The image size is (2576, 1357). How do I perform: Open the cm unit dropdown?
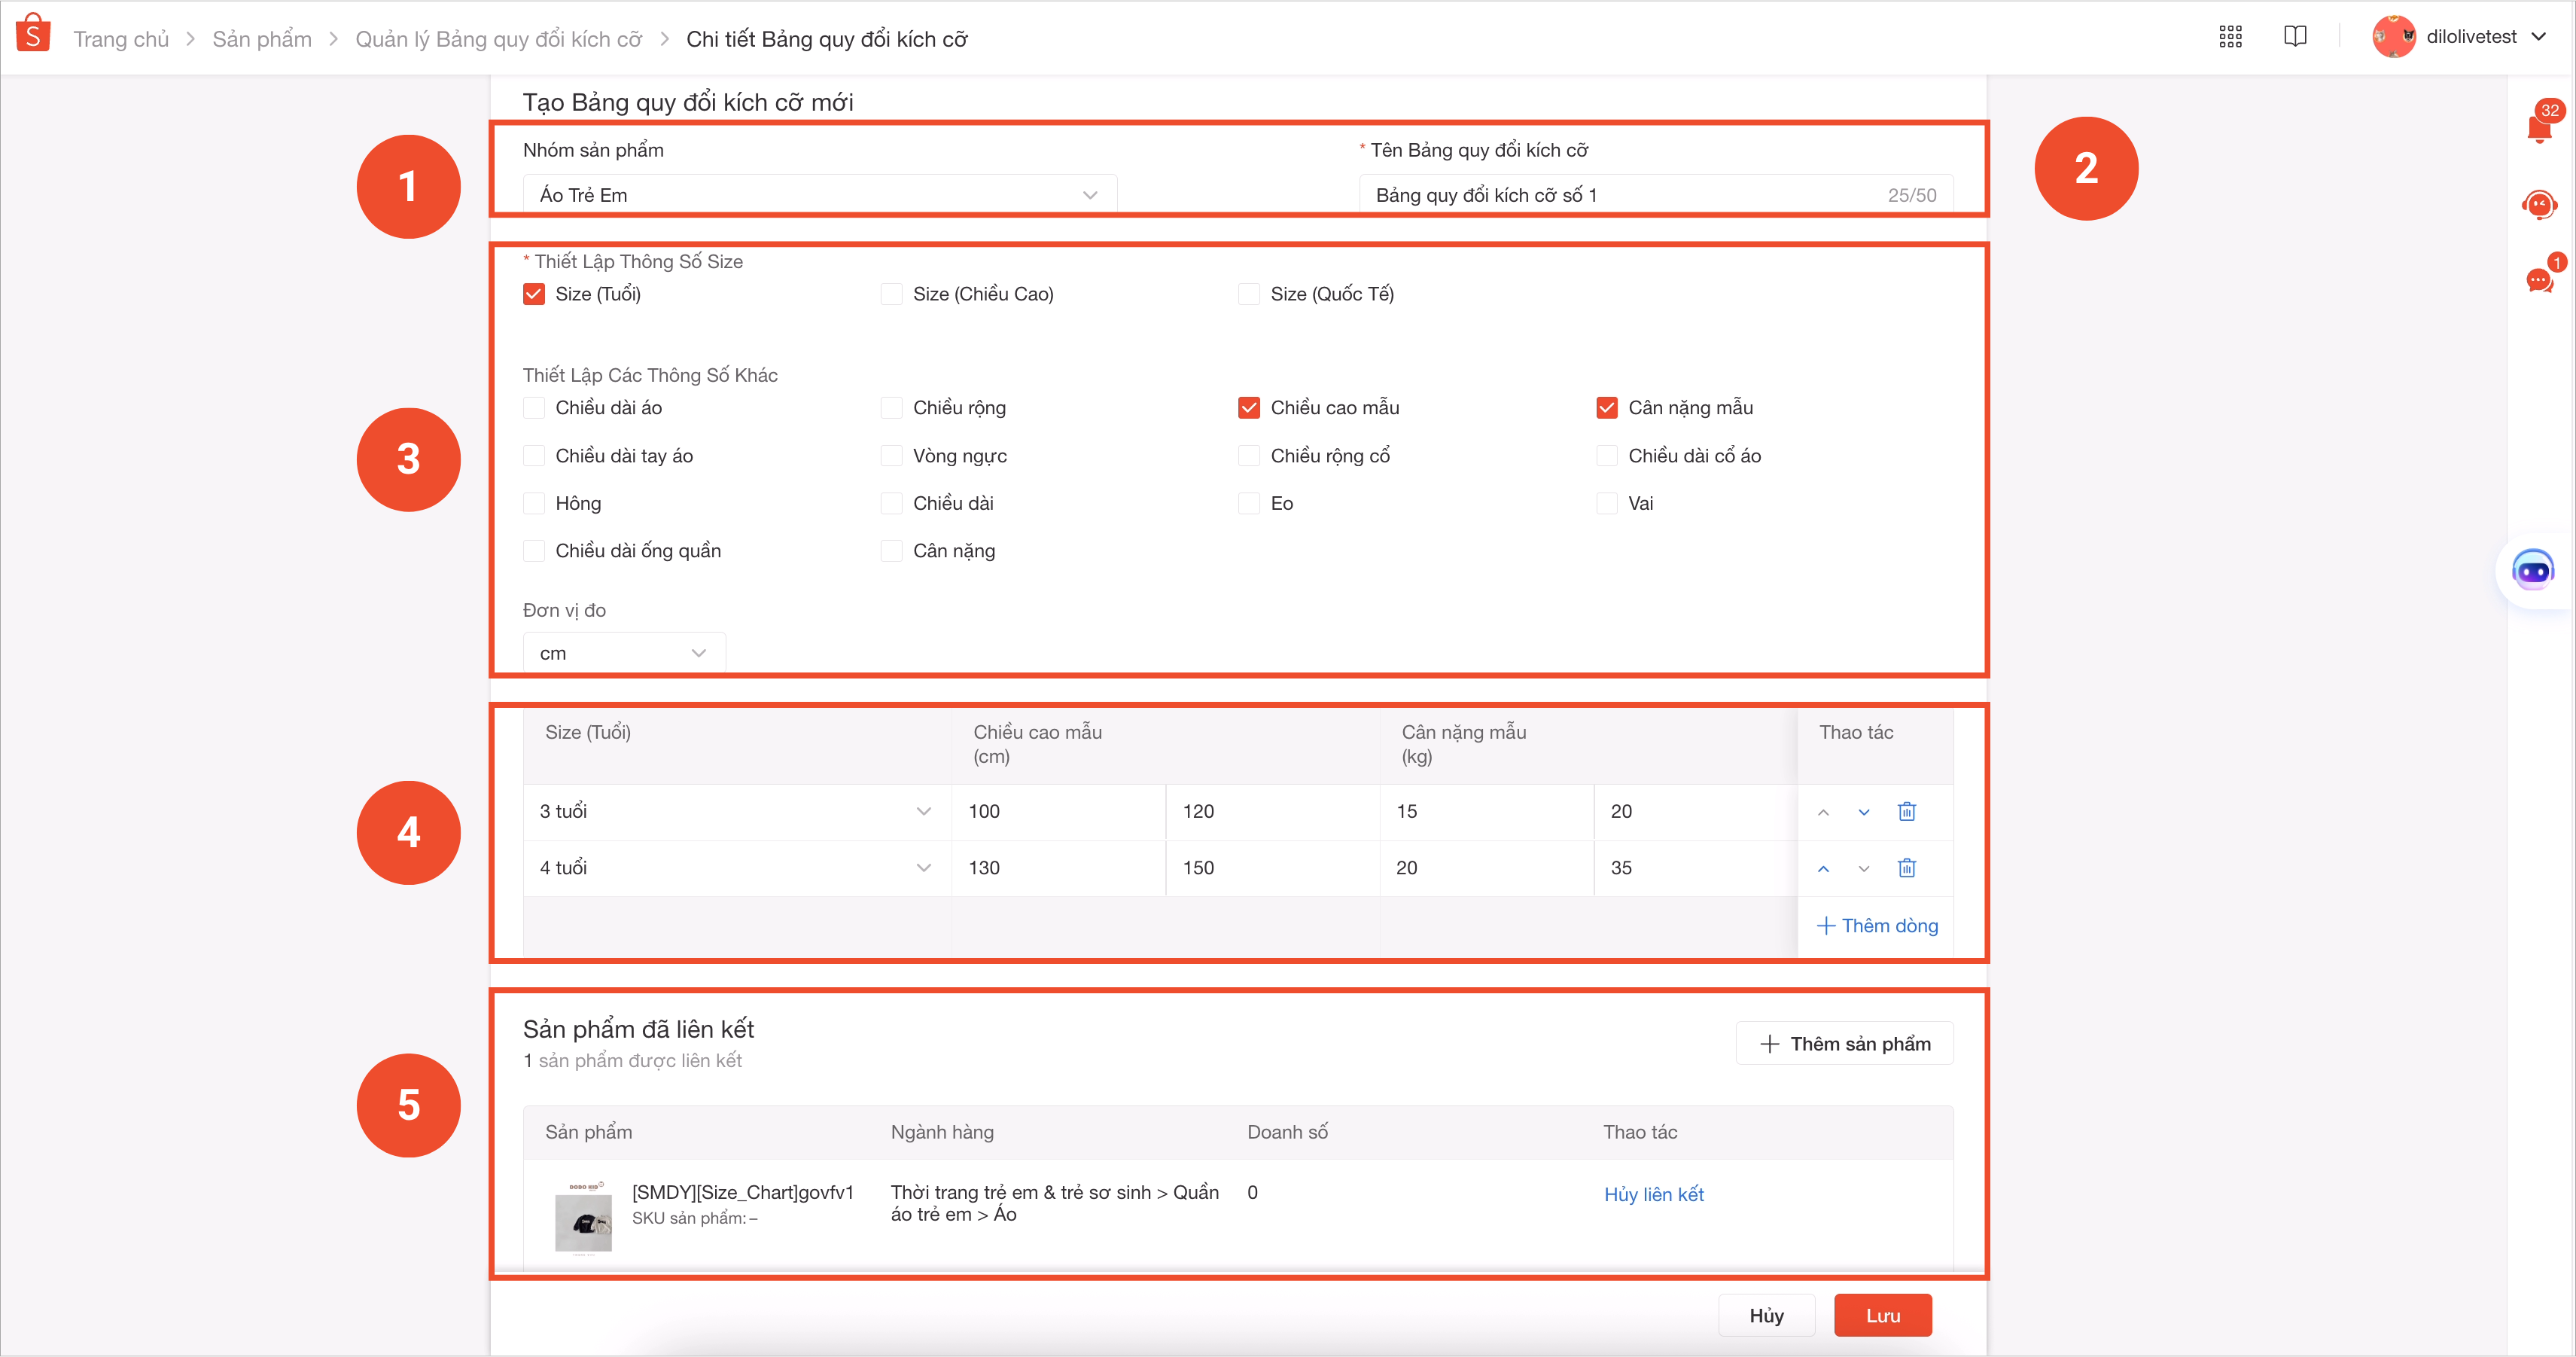coord(623,653)
